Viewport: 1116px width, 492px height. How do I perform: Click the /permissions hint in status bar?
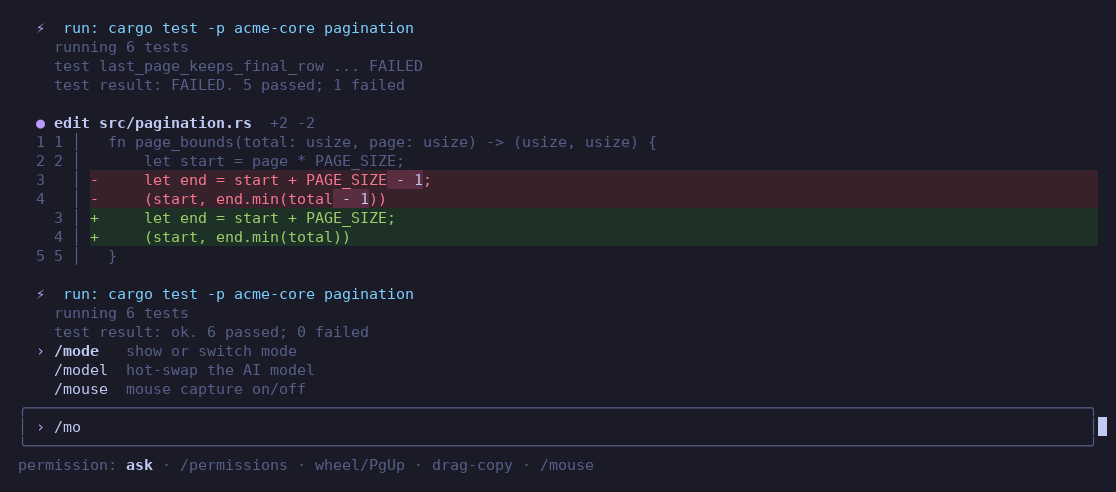233,466
